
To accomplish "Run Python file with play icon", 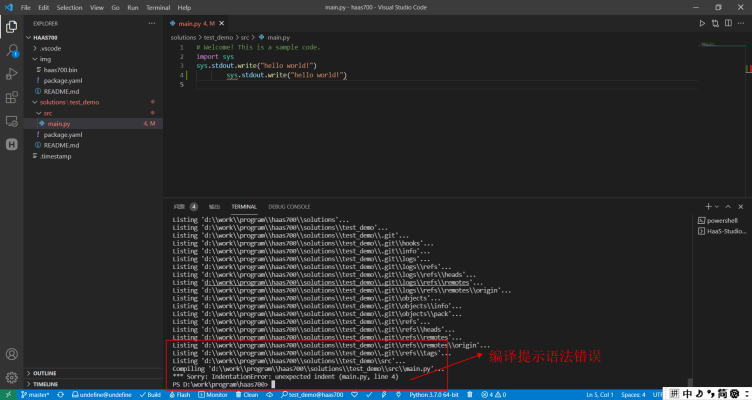I will point(704,22).
